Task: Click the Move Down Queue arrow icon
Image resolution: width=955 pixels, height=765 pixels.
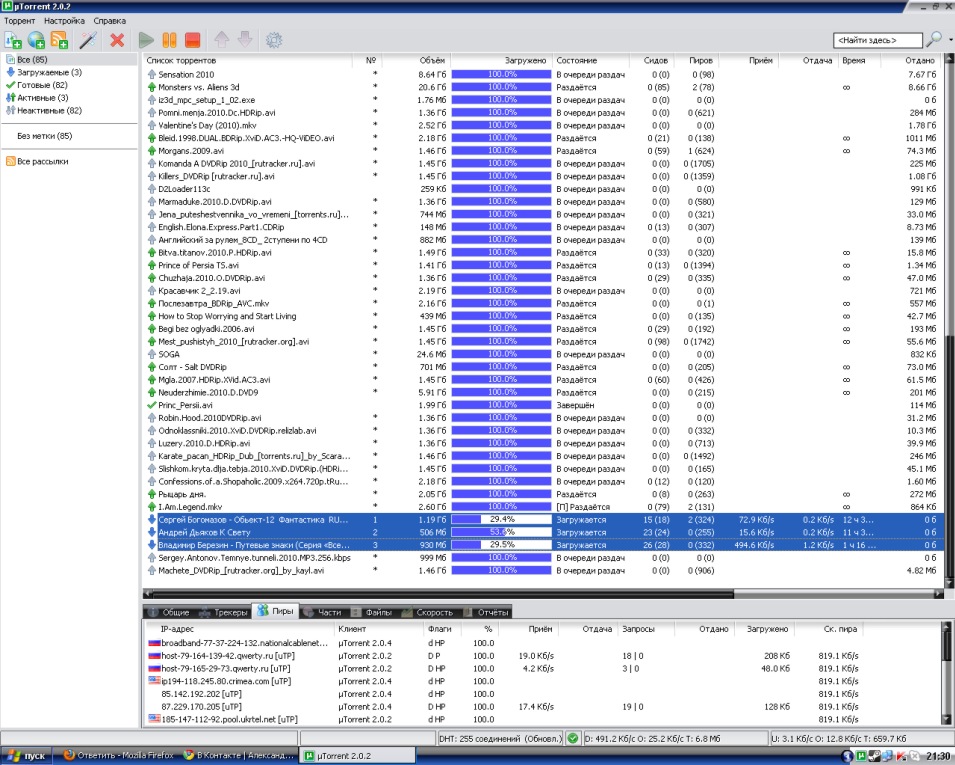Action: pyautogui.click(x=245, y=40)
